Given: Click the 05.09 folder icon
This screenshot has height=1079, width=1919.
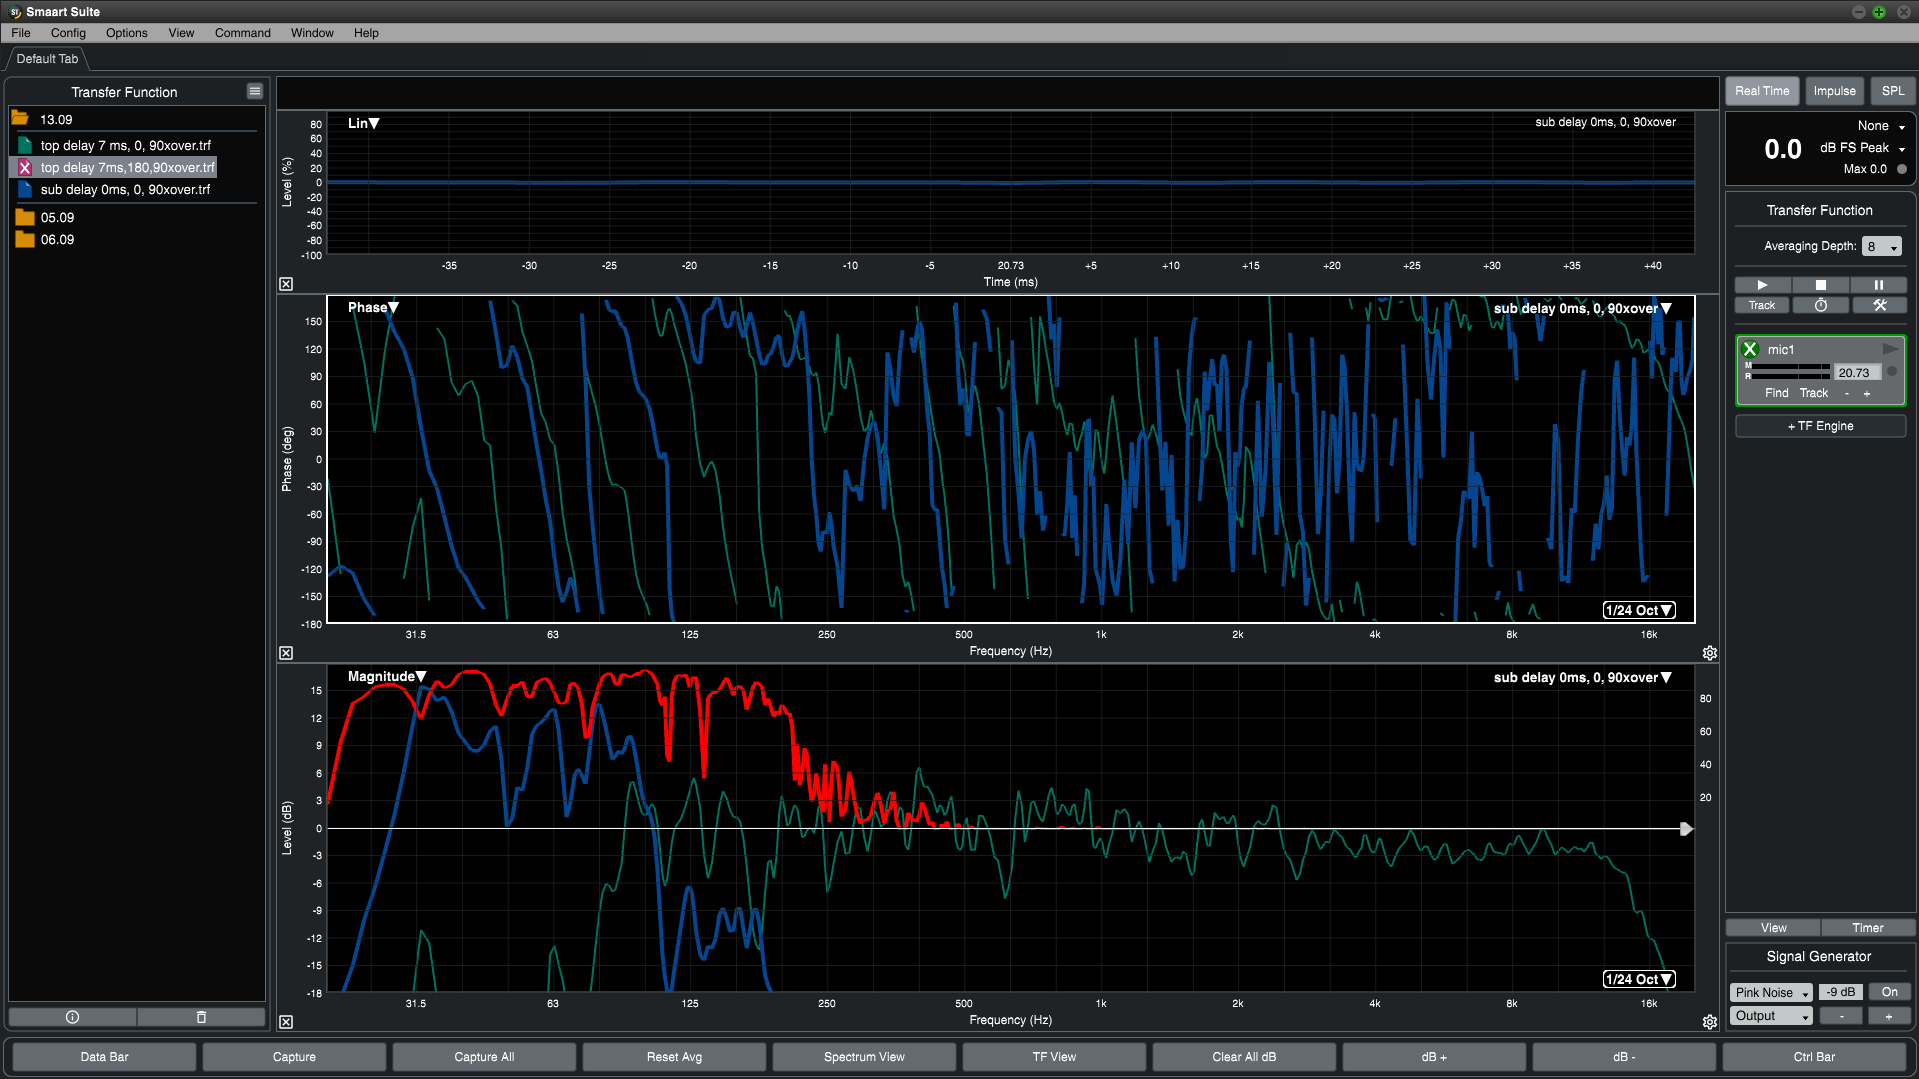Looking at the screenshot, I should [25, 217].
